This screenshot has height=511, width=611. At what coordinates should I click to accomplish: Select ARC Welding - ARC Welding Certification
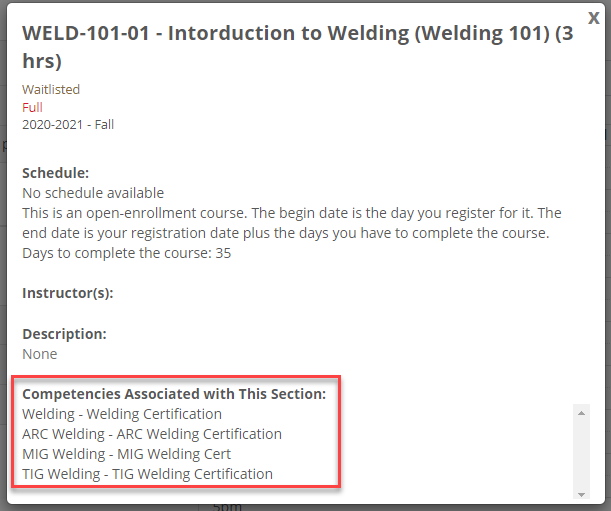tap(152, 434)
